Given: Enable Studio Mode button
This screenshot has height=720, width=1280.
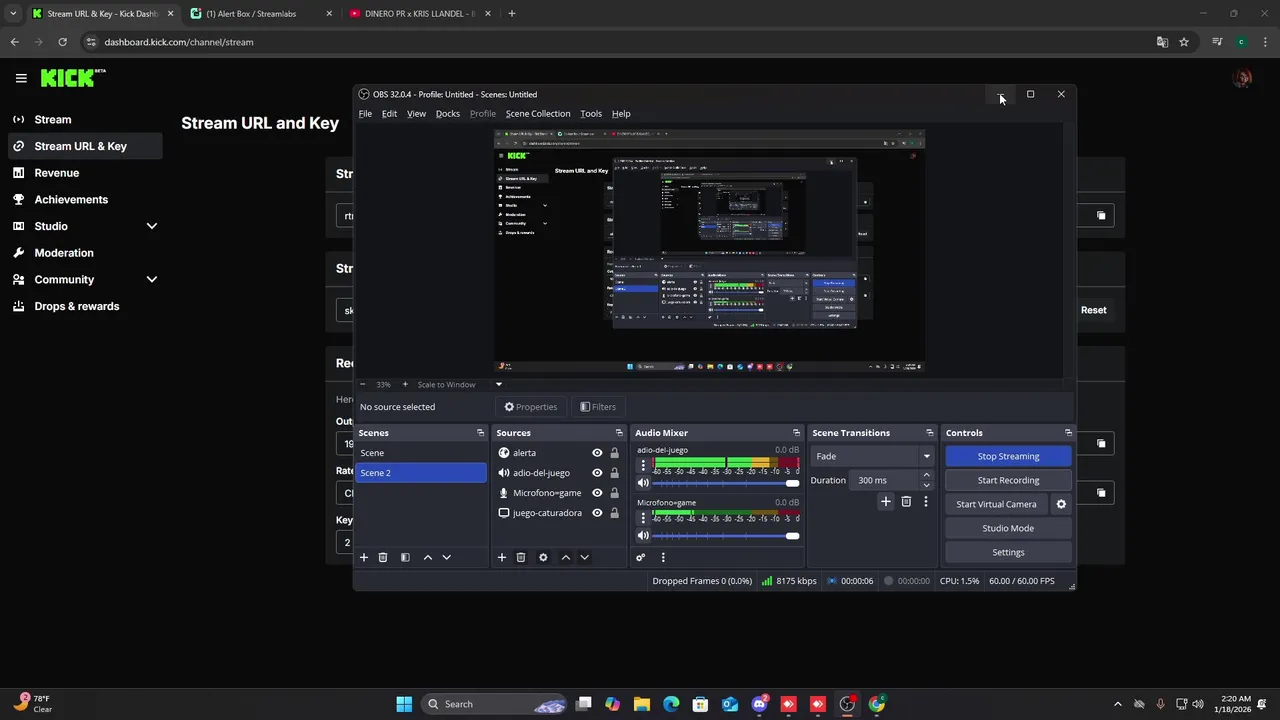Looking at the screenshot, I should click(1008, 528).
